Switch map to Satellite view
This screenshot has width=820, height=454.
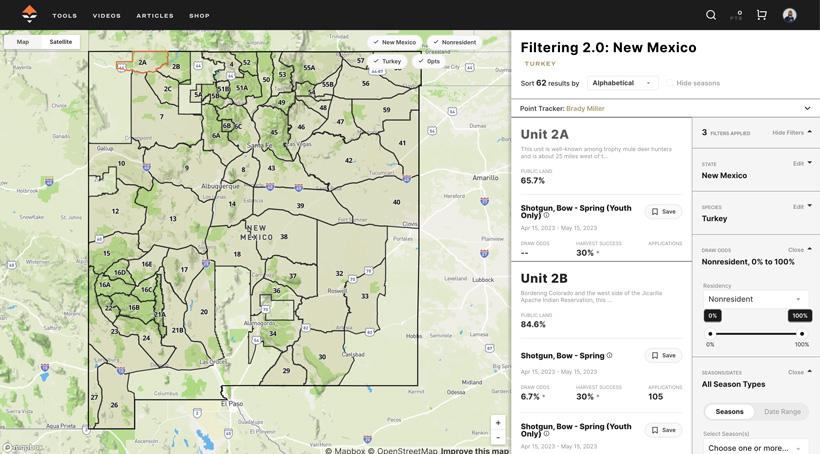tap(61, 42)
